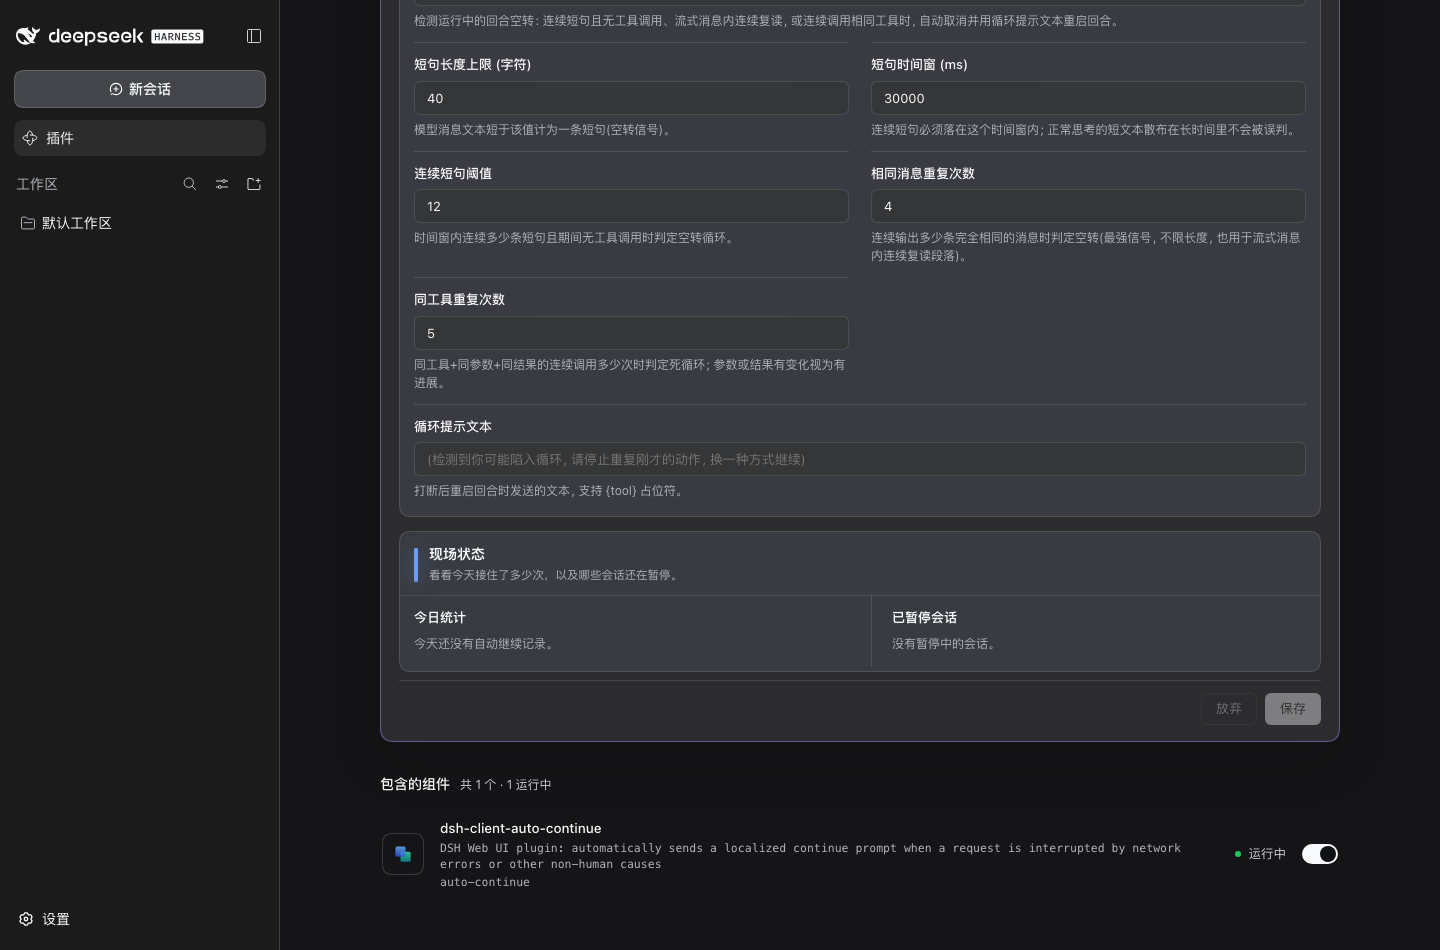Click the 已暂停会话 heading
The width and height of the screenshot is (1440, 950).
(925, 618)
